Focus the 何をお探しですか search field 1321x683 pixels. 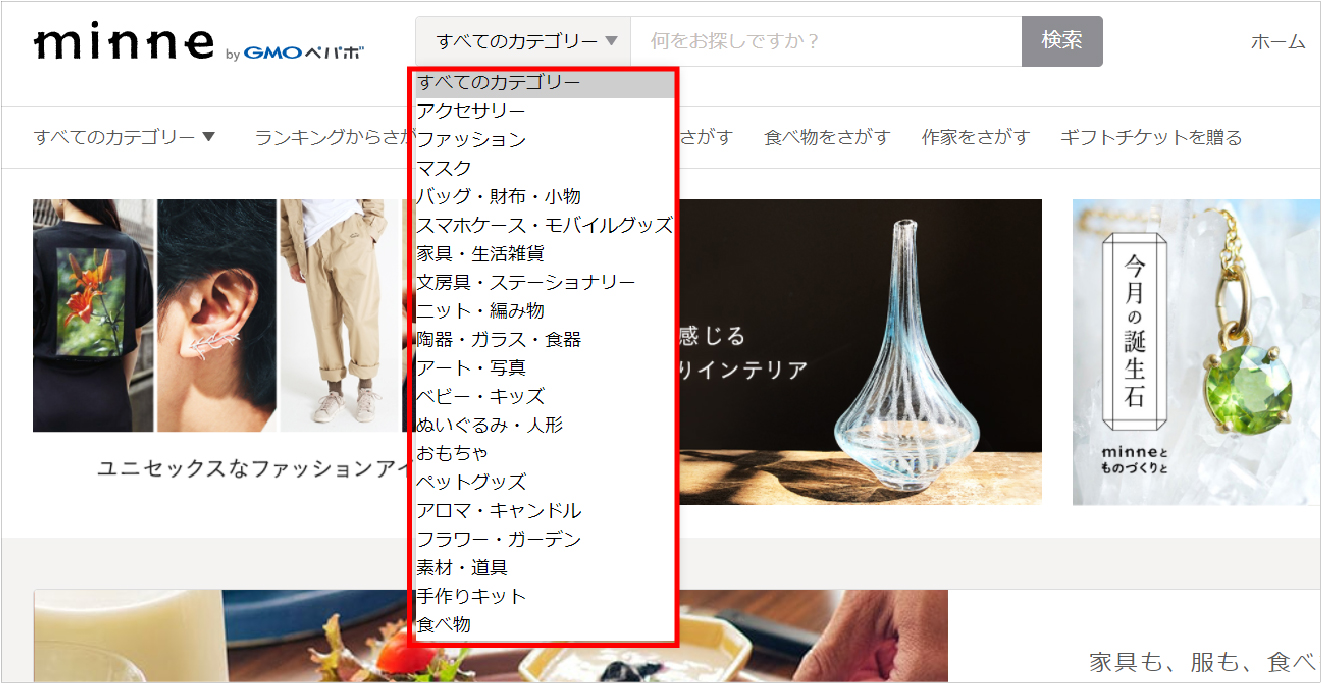826,41
